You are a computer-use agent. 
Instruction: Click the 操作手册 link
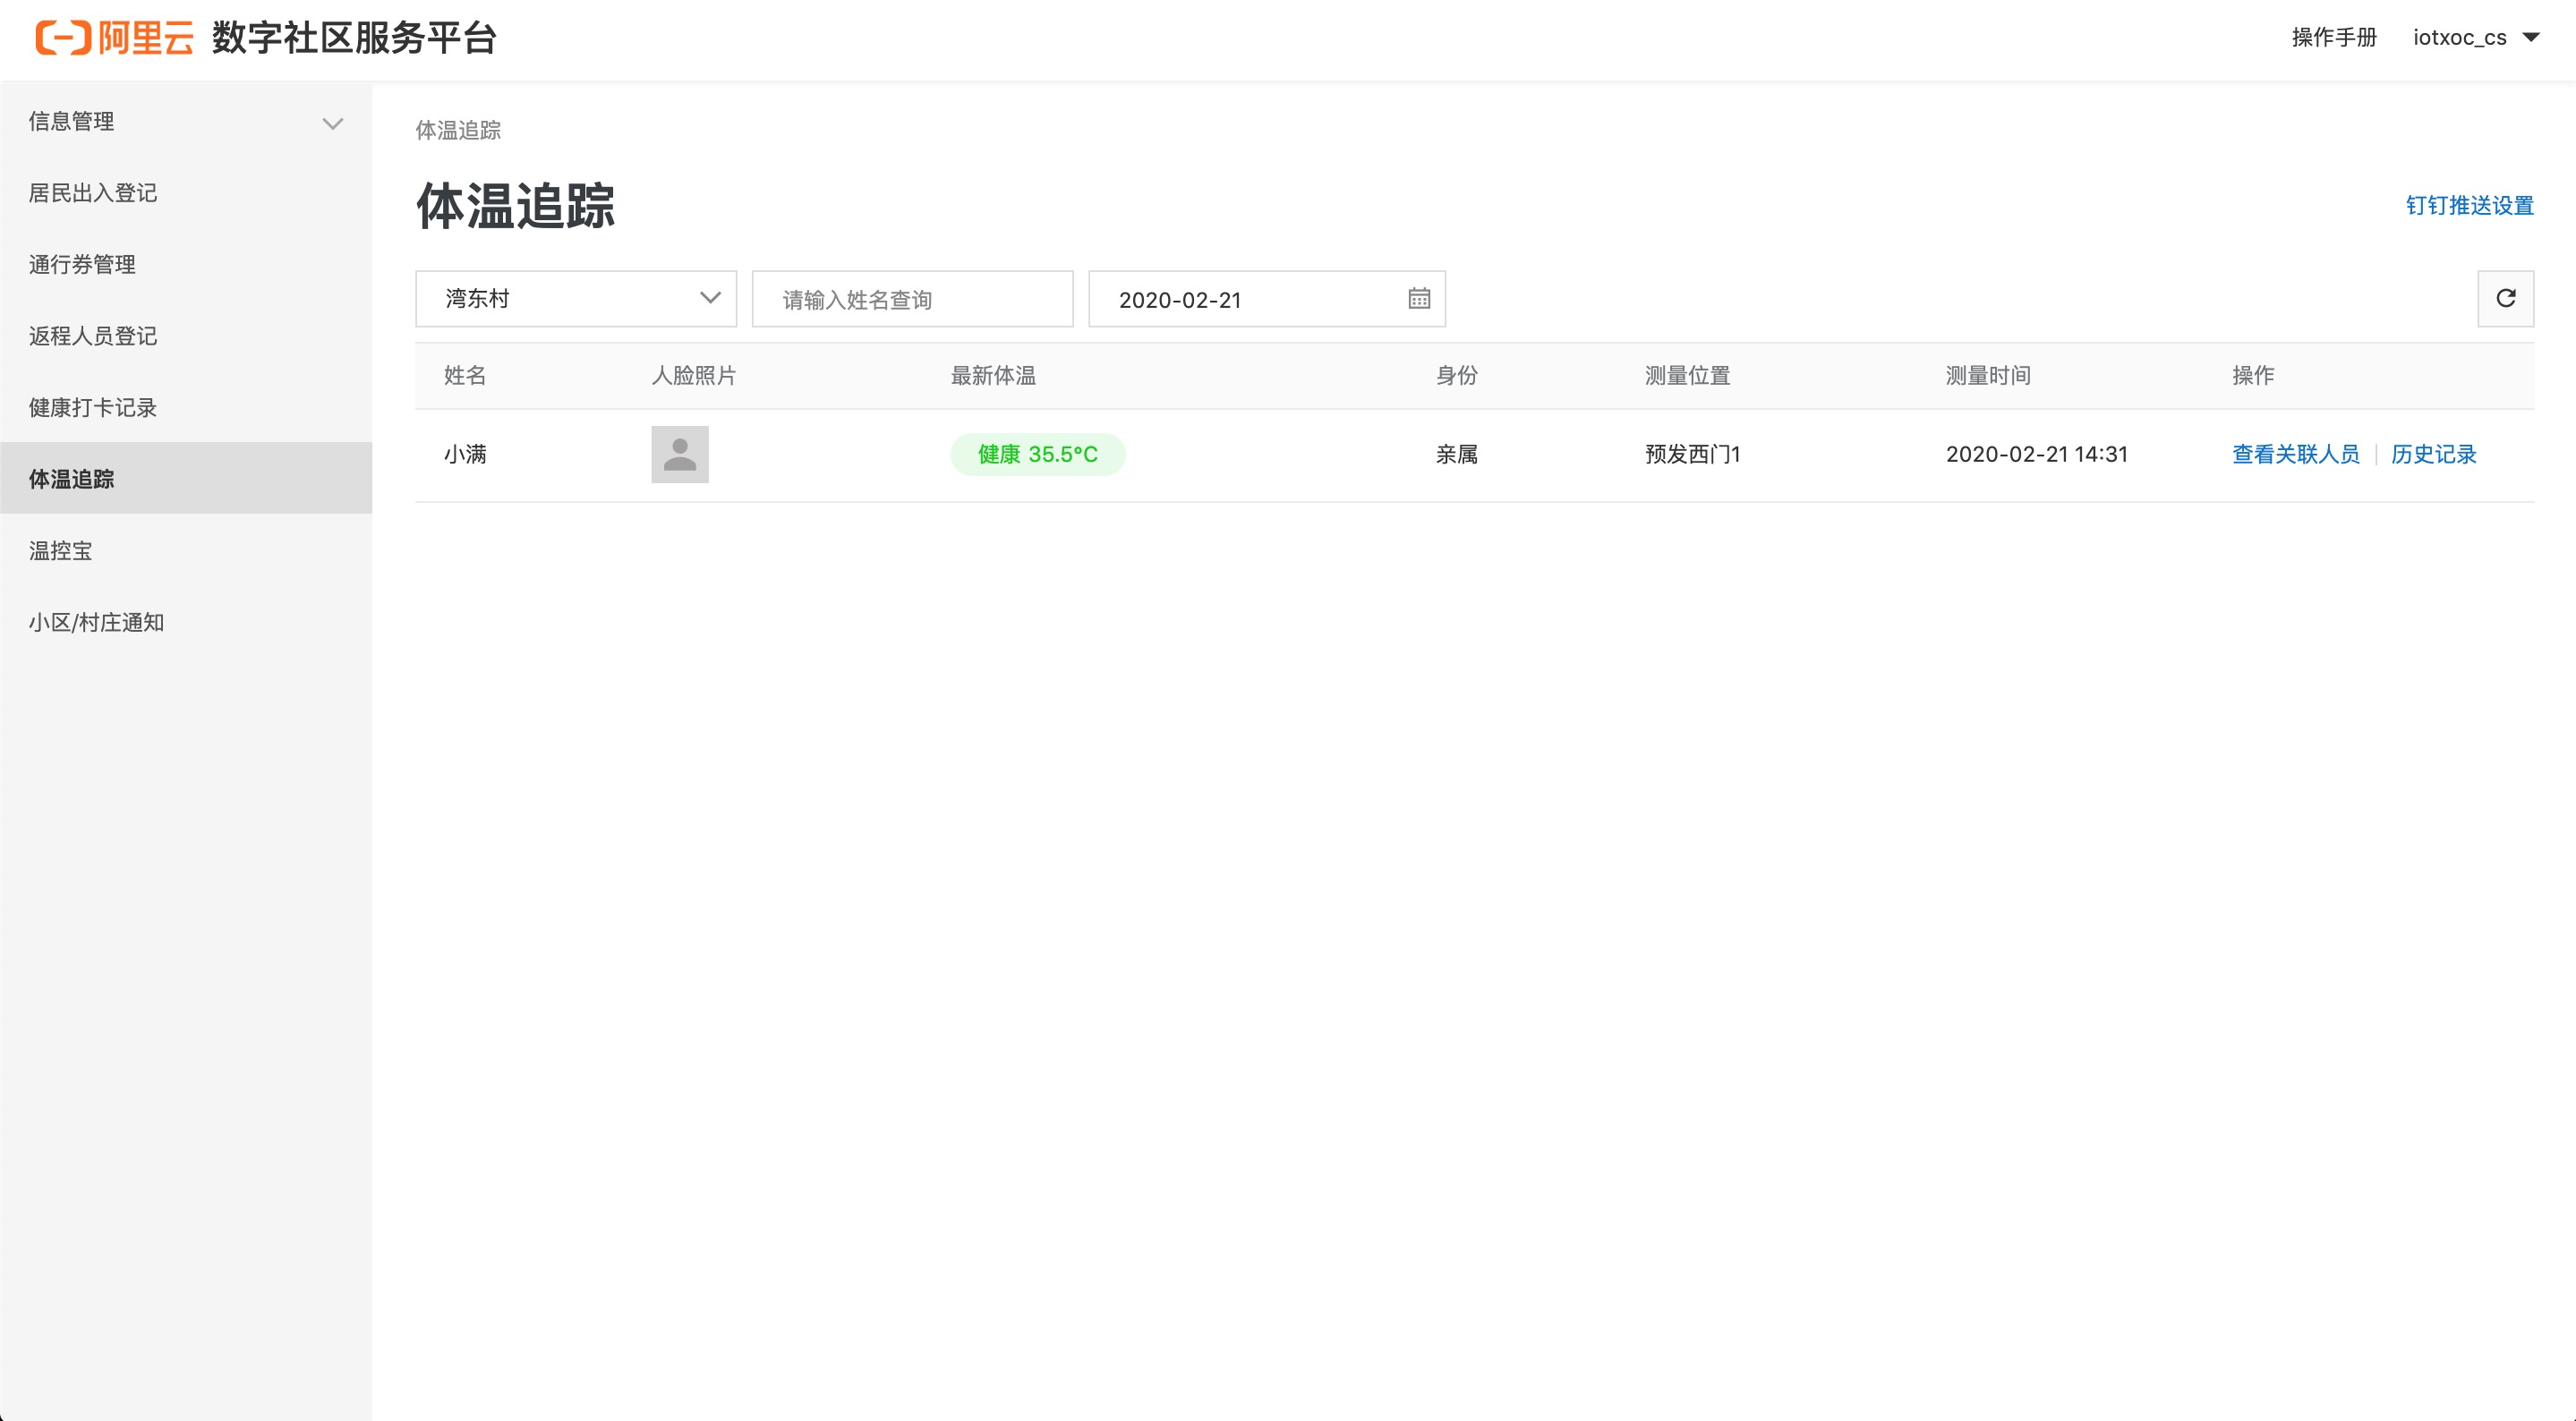(2334, 38)
